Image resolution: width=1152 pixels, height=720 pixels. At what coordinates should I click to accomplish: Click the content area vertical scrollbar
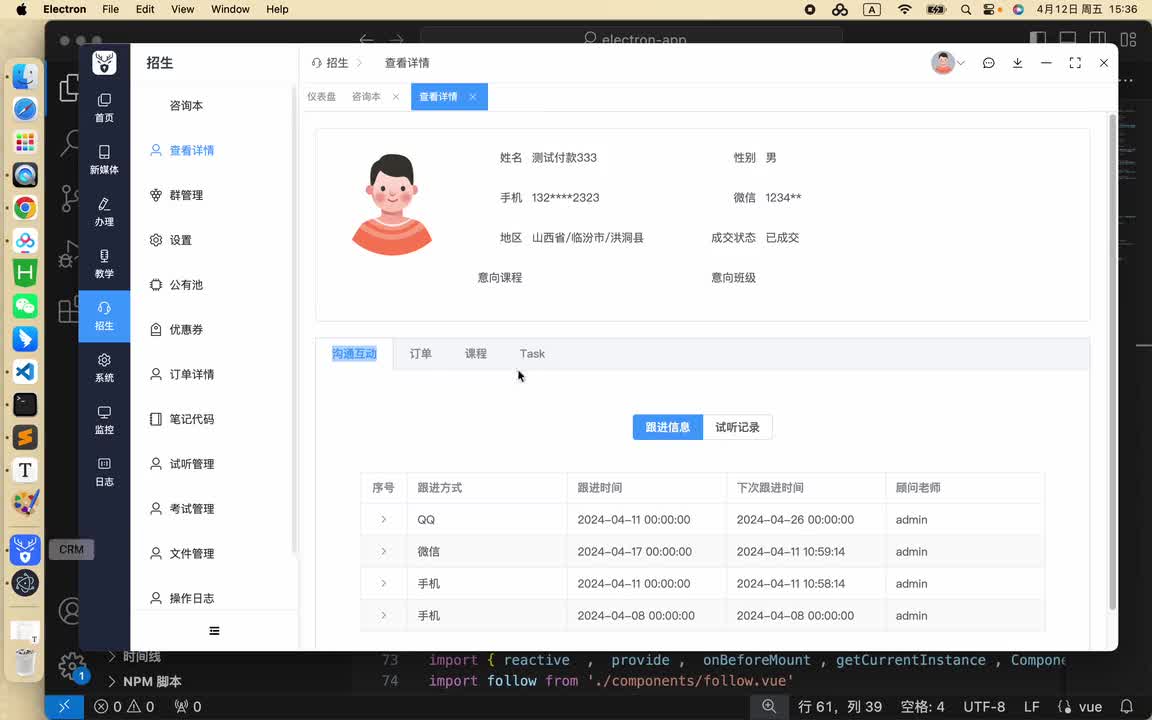coord(1112,361)
